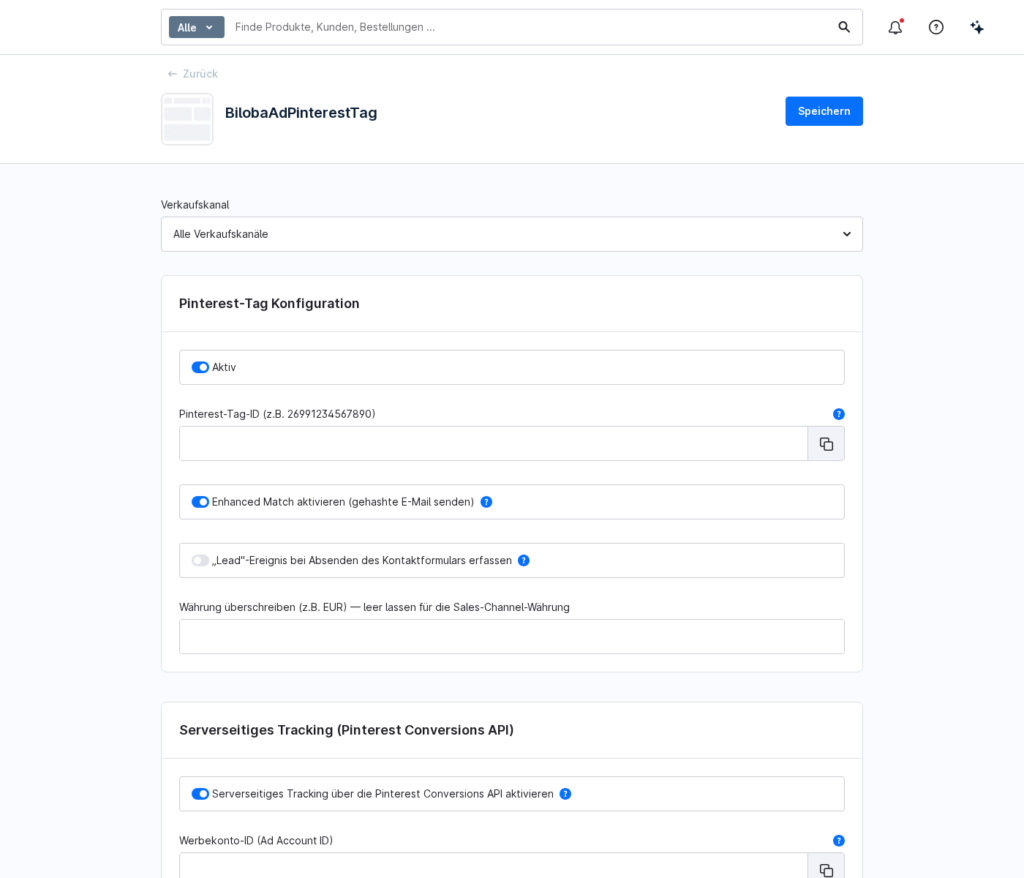Click the Pinterest-Tag Konfiguration heading
This screenshot has width=1024, height=878.
(x=269, y=304)
